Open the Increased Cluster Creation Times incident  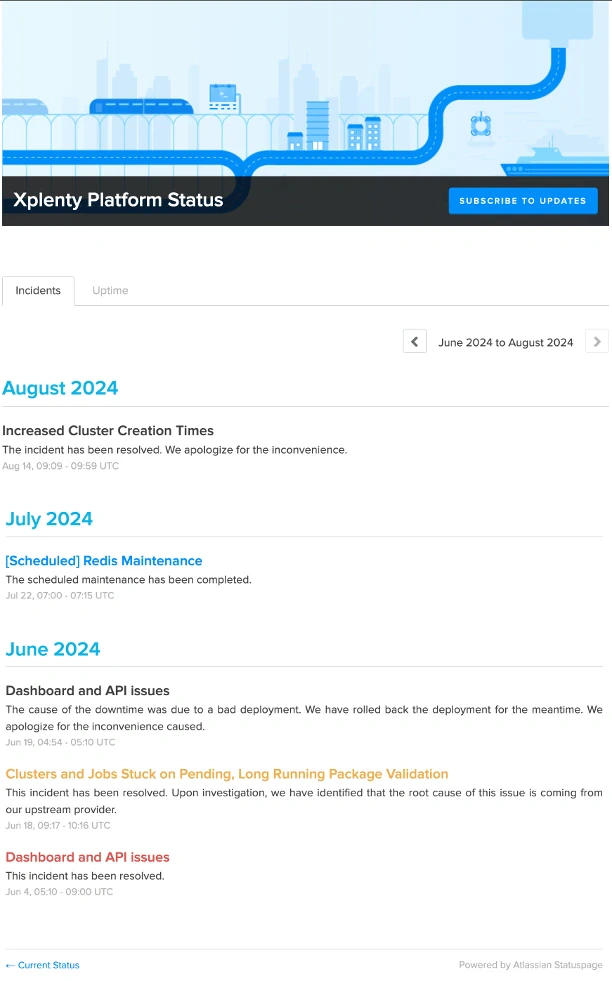(x=108, y=430)
